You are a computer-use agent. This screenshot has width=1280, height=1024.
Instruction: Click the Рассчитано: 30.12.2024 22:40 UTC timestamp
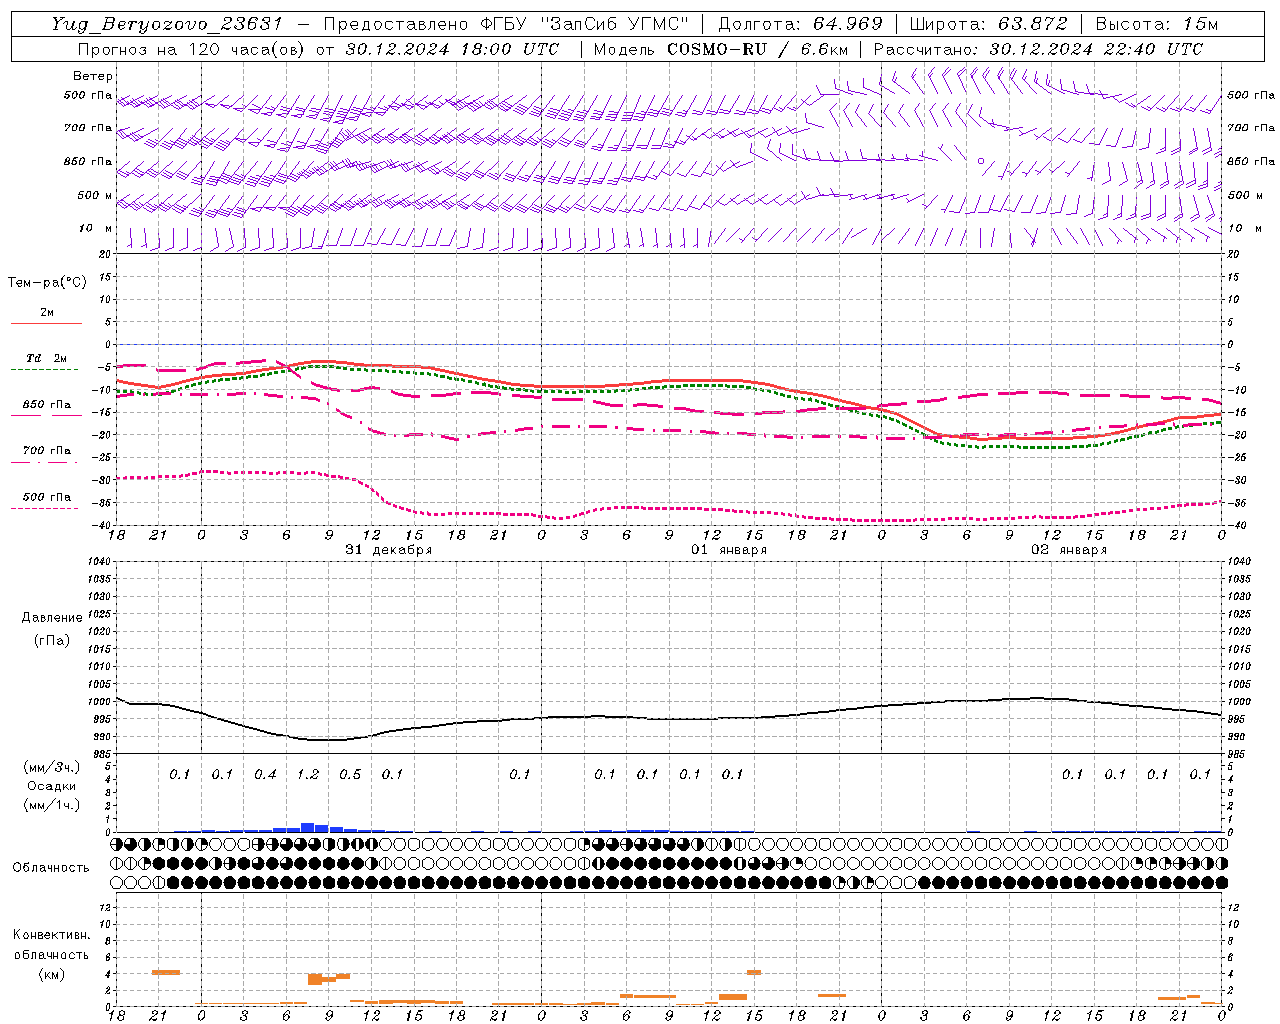tap(1038, 49)
